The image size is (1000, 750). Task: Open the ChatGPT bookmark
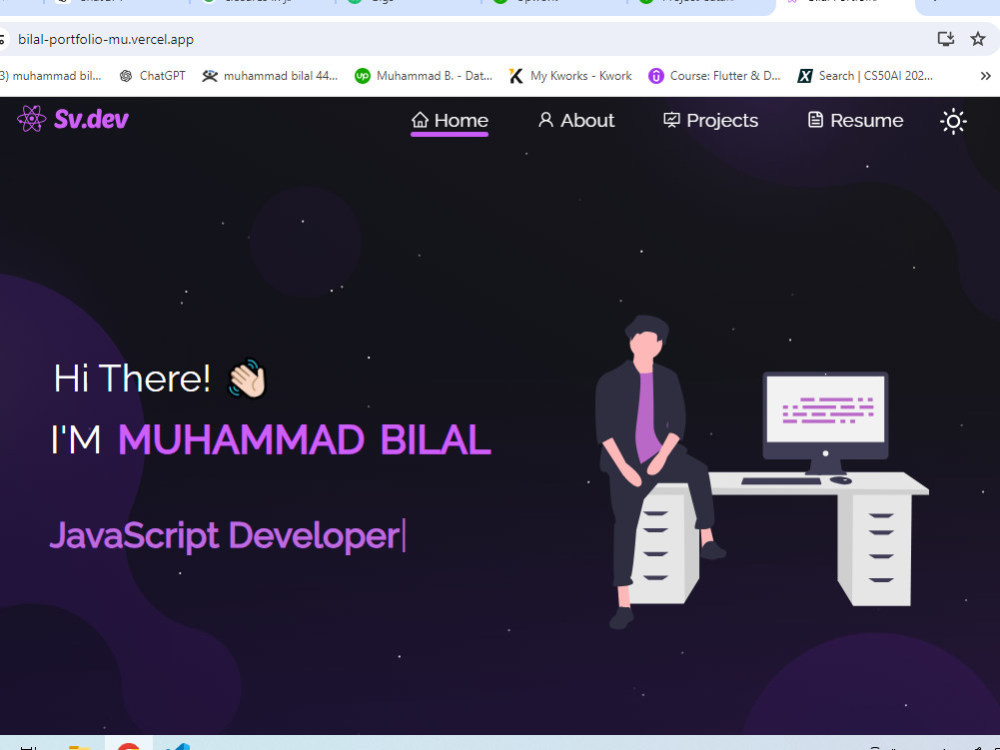click(x=152, y=76)
